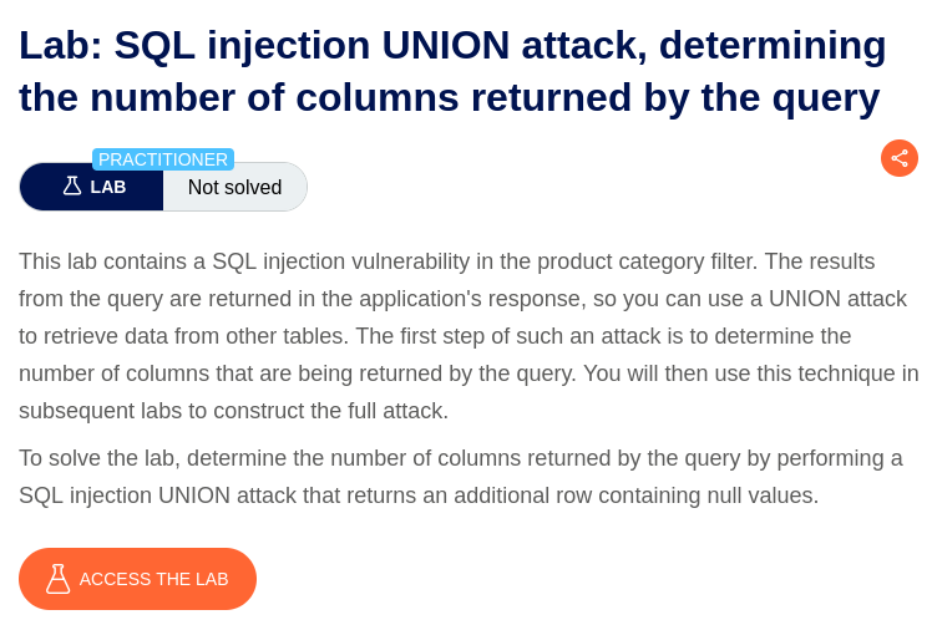Image resolution: width=936 pixels, height=624 pixels.
Task: Click the flask icon on Access the Lab button
Action: point(58,579)
